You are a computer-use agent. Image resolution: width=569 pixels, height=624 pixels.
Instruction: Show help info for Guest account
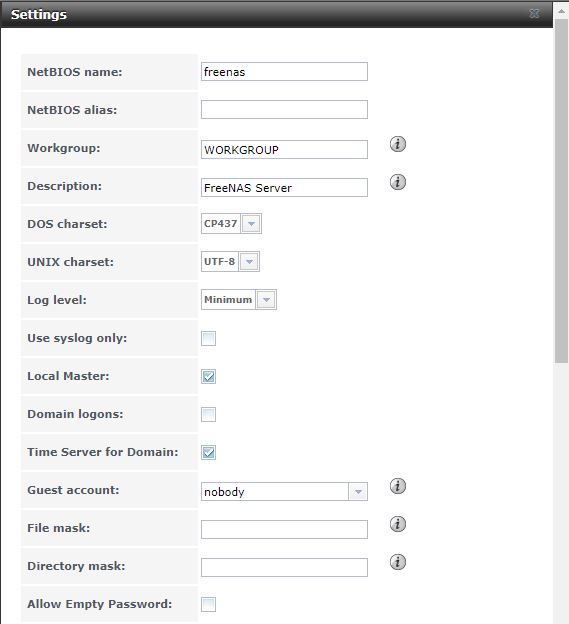coord(398,486)
